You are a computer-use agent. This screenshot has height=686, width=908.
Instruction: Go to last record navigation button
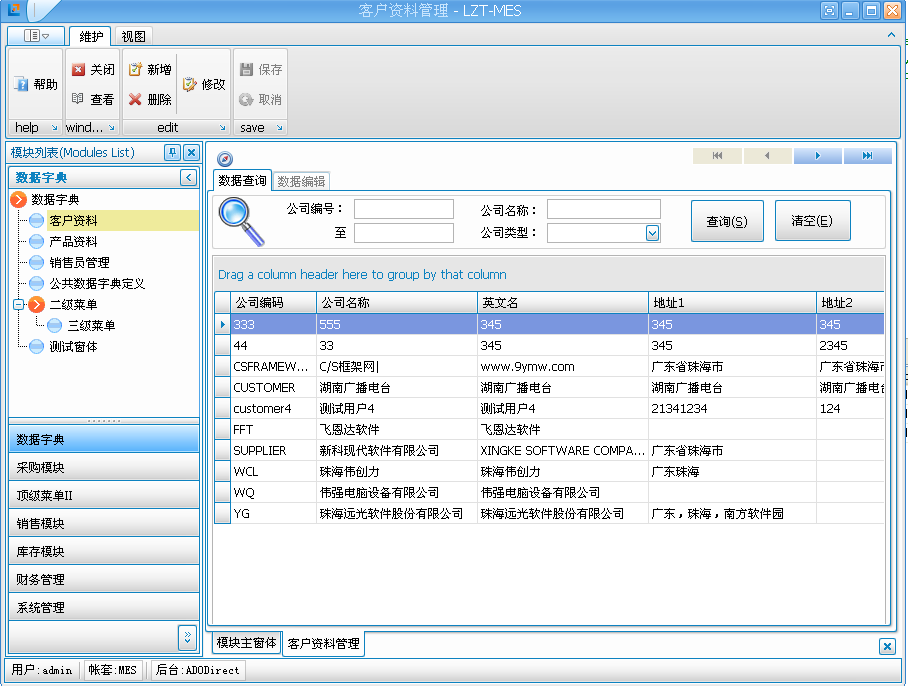(867, 155)
